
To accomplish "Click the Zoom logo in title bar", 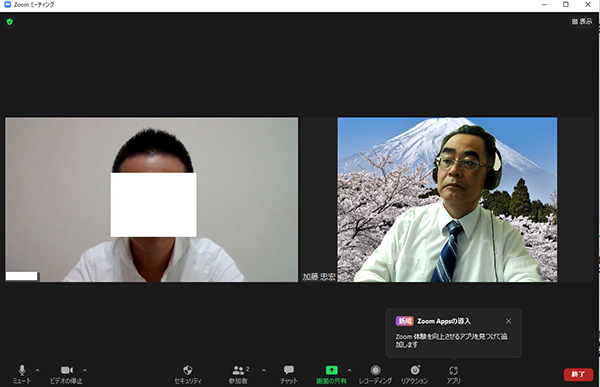I will pyautogui.click(x=7, y=5).
